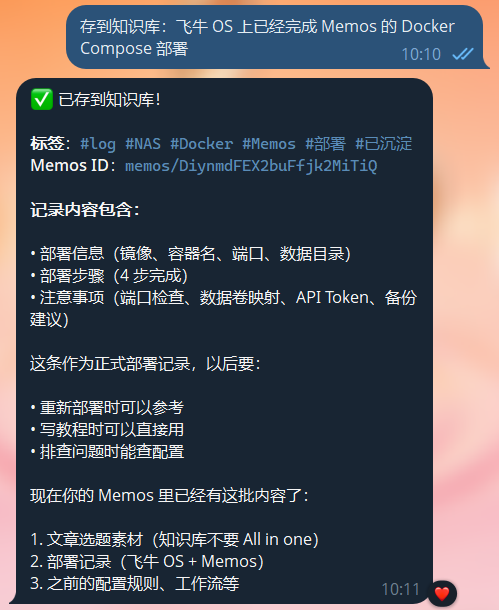Open the #已沉淀 hashtag
Screen dimensions: 499x610
point(383,144)
